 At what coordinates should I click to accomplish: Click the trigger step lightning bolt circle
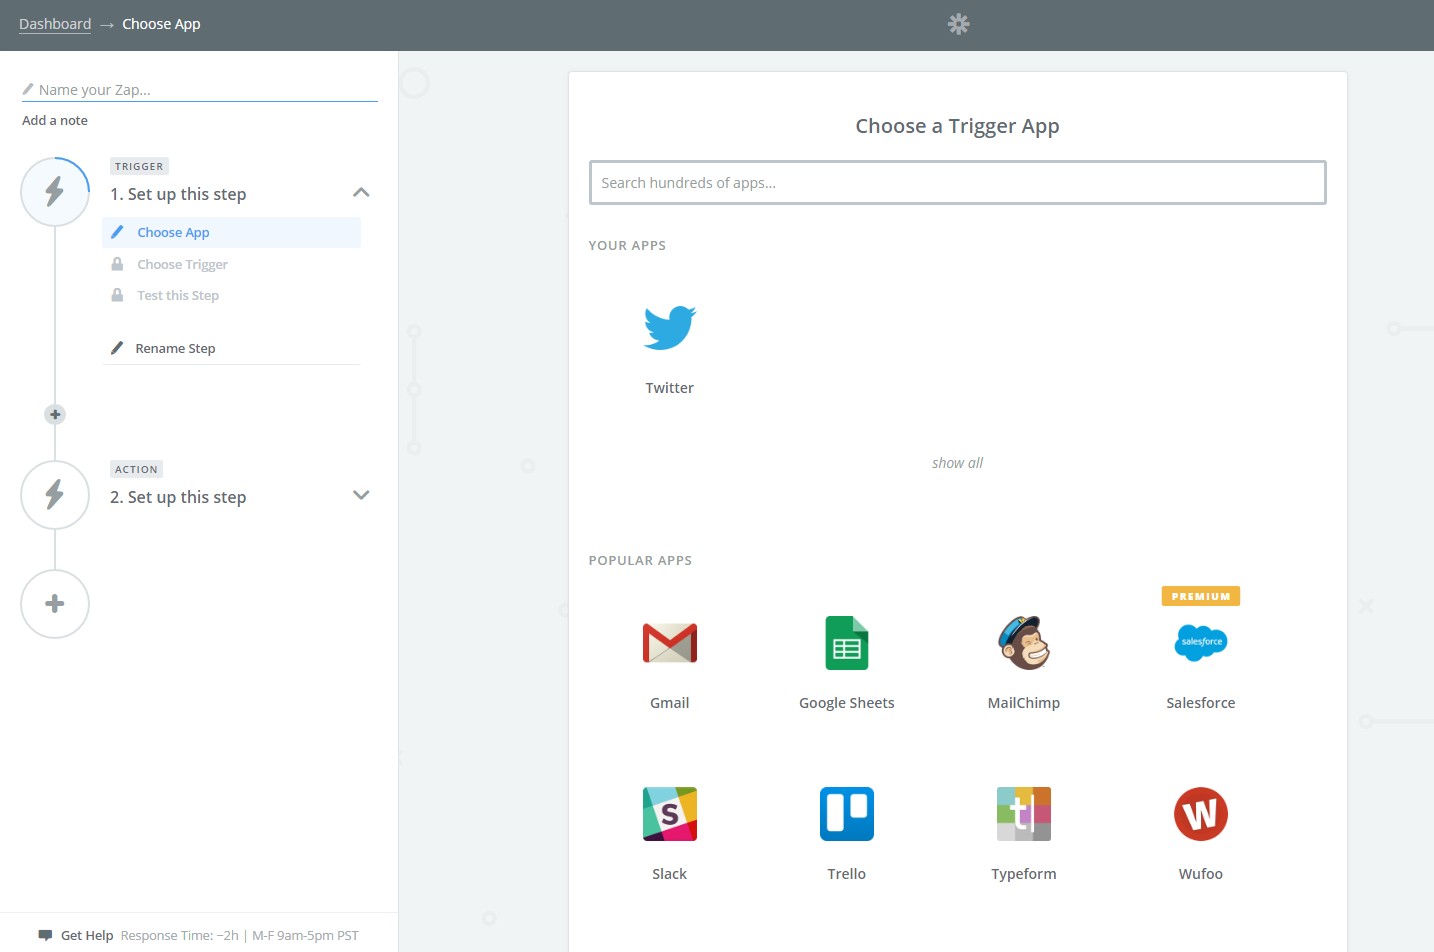(55, 191)
